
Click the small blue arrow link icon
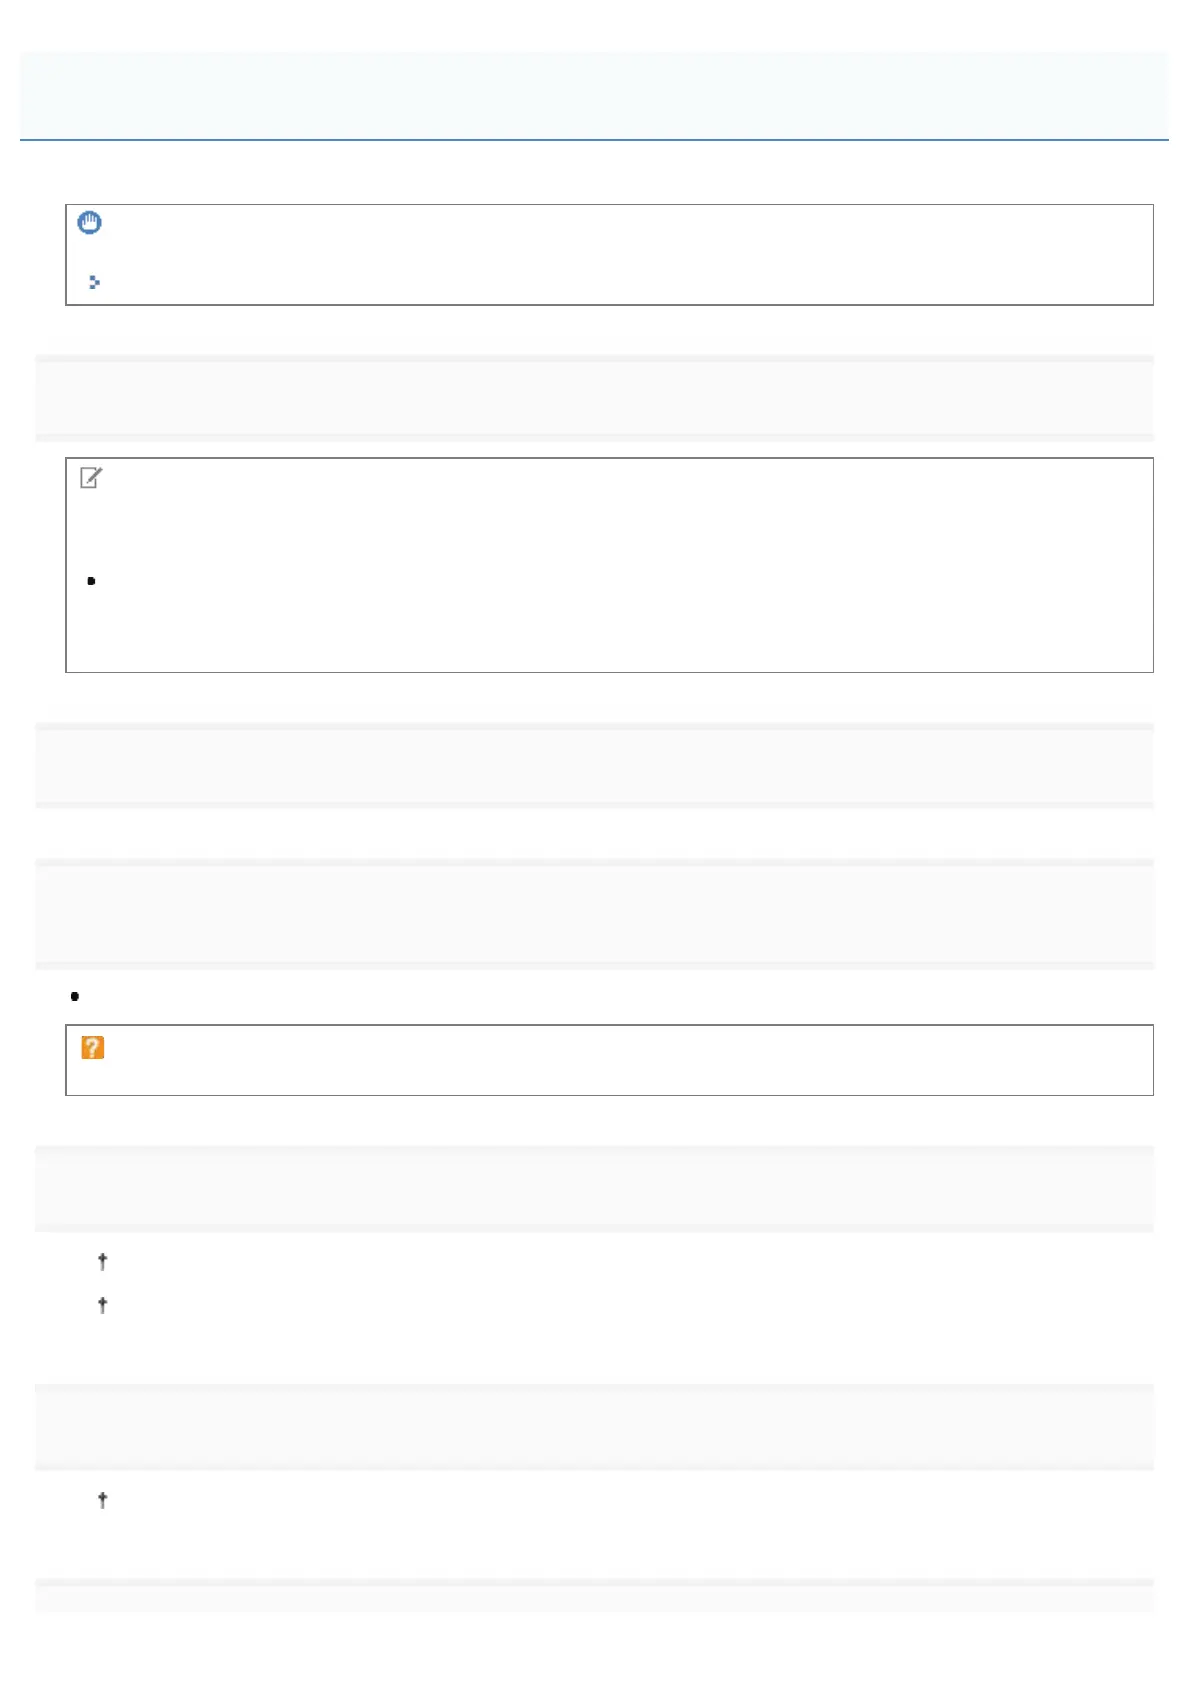tap(94, 283)
